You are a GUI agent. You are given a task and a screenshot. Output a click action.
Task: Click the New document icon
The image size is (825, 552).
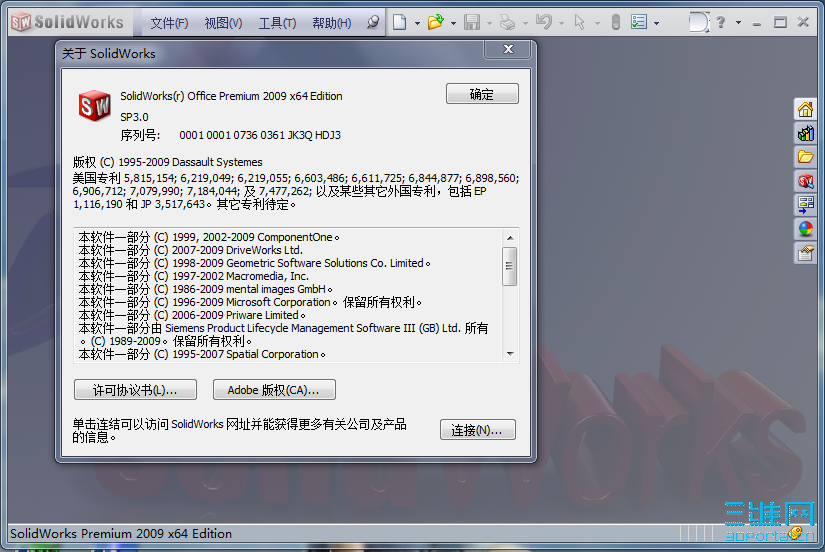point(400,22)
